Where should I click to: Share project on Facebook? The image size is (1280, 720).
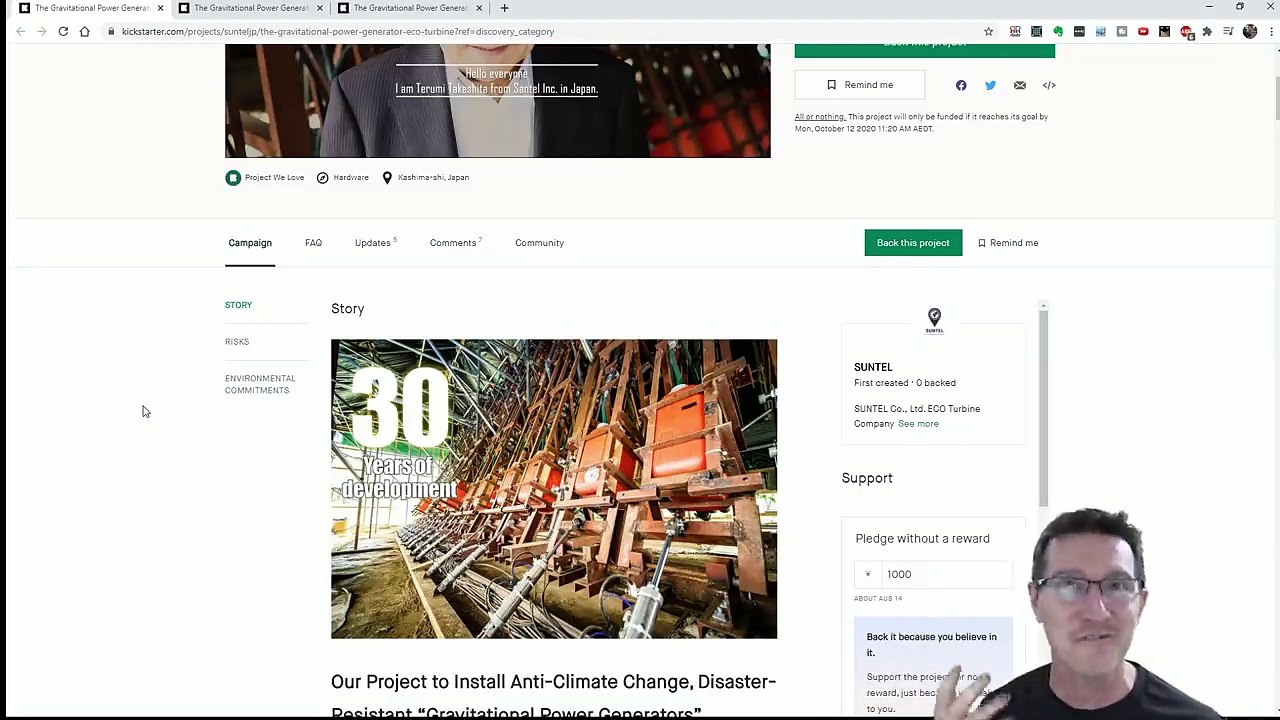[961, 85]
